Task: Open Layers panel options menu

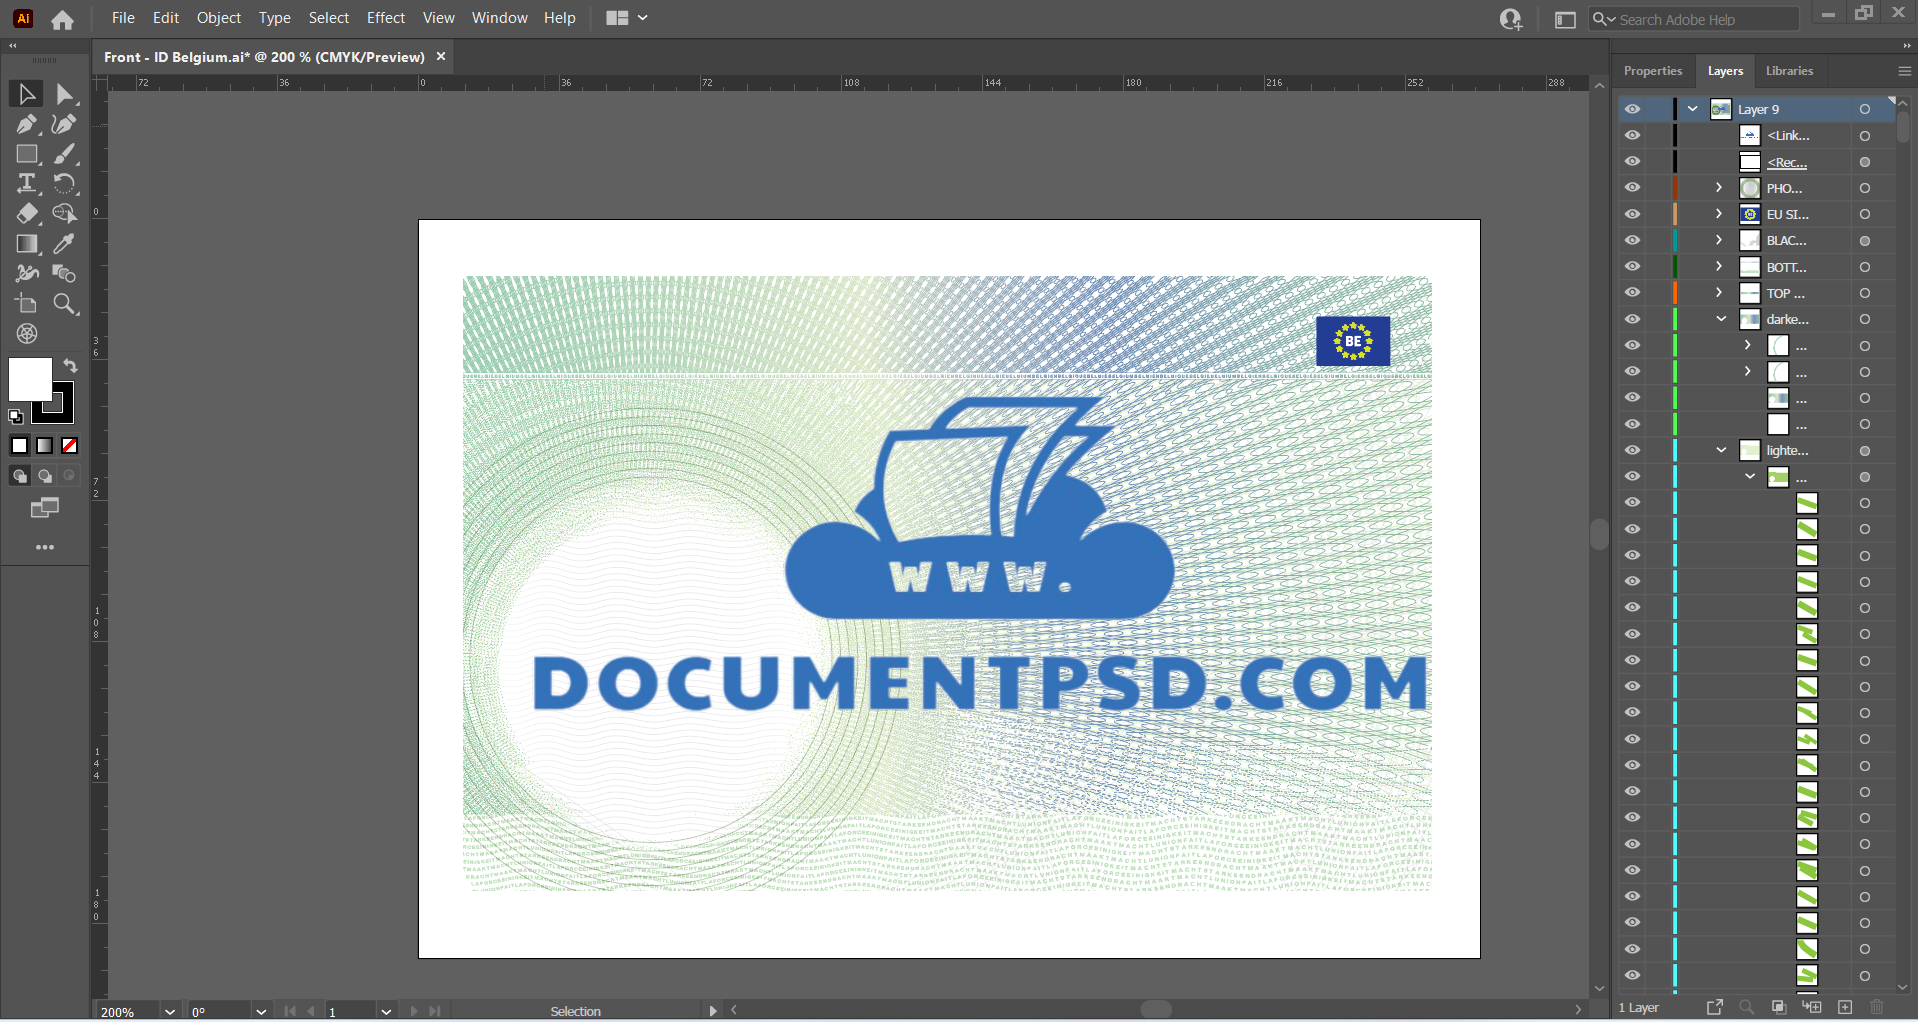Action: 1904,71
